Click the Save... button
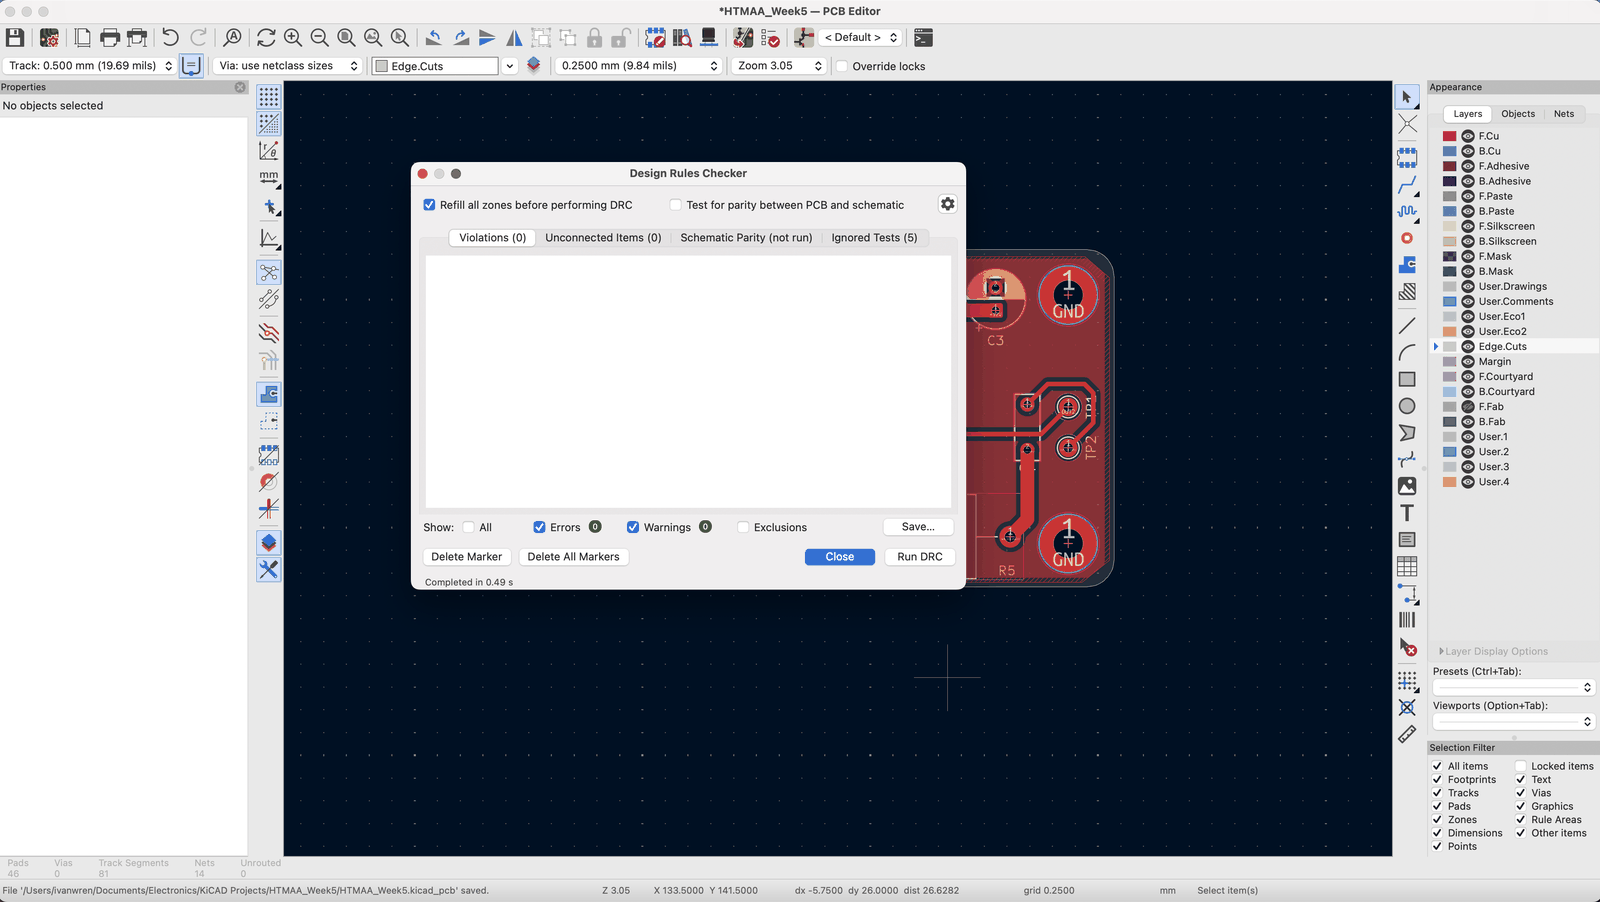The height and width of the screenshot is (902, 1600). tap(918, 526)
